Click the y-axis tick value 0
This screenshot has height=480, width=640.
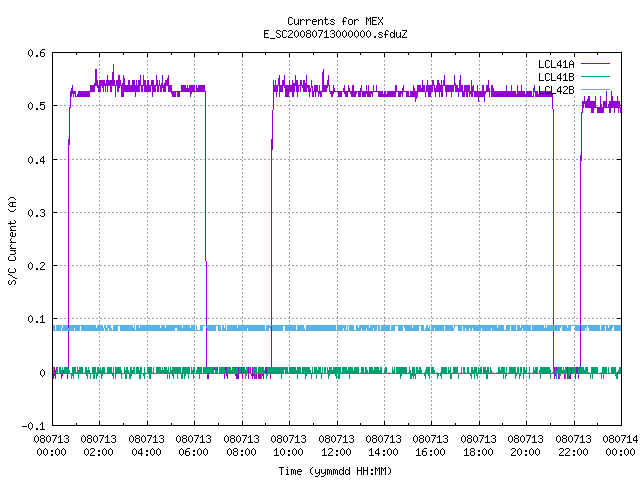(x=42, y=373)
